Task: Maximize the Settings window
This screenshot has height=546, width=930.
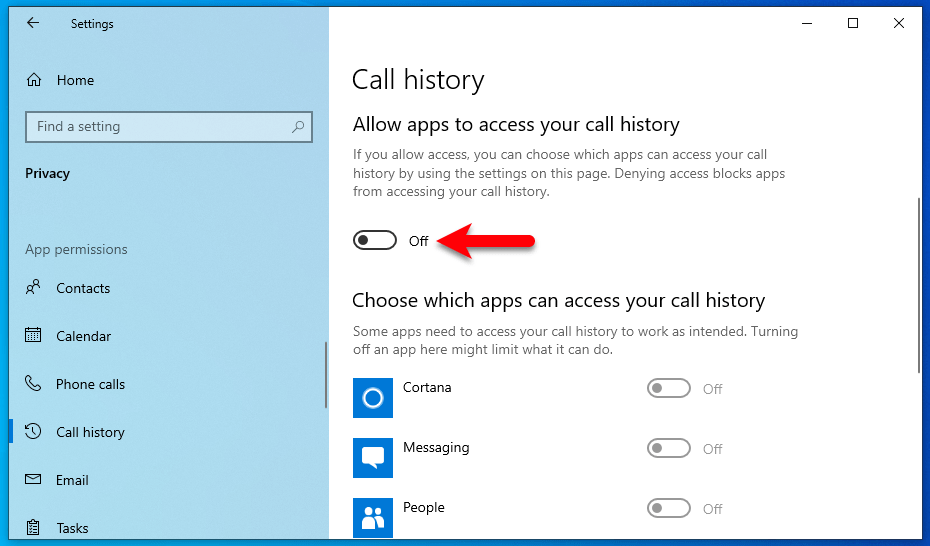Action: (x=853, y=23)
